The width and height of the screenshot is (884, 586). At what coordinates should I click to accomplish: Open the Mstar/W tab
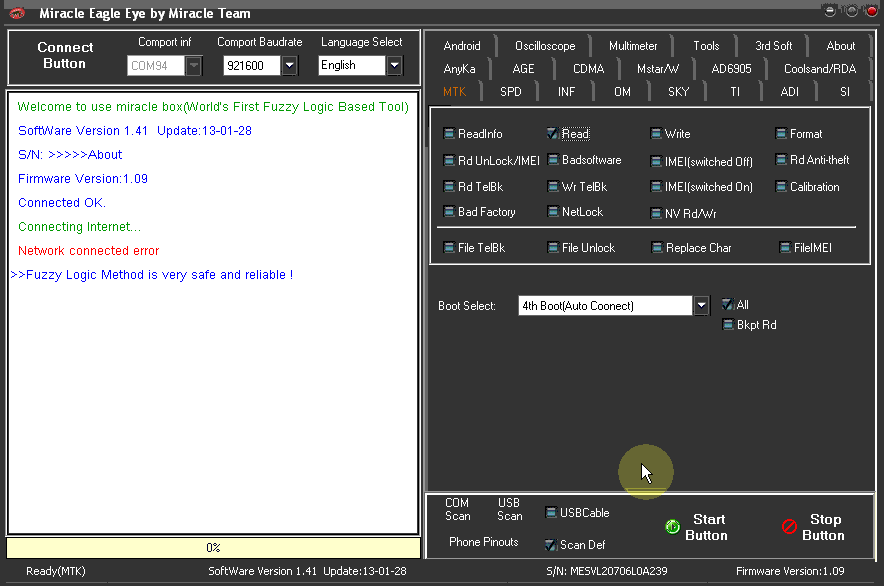click(x=658, y=69)
